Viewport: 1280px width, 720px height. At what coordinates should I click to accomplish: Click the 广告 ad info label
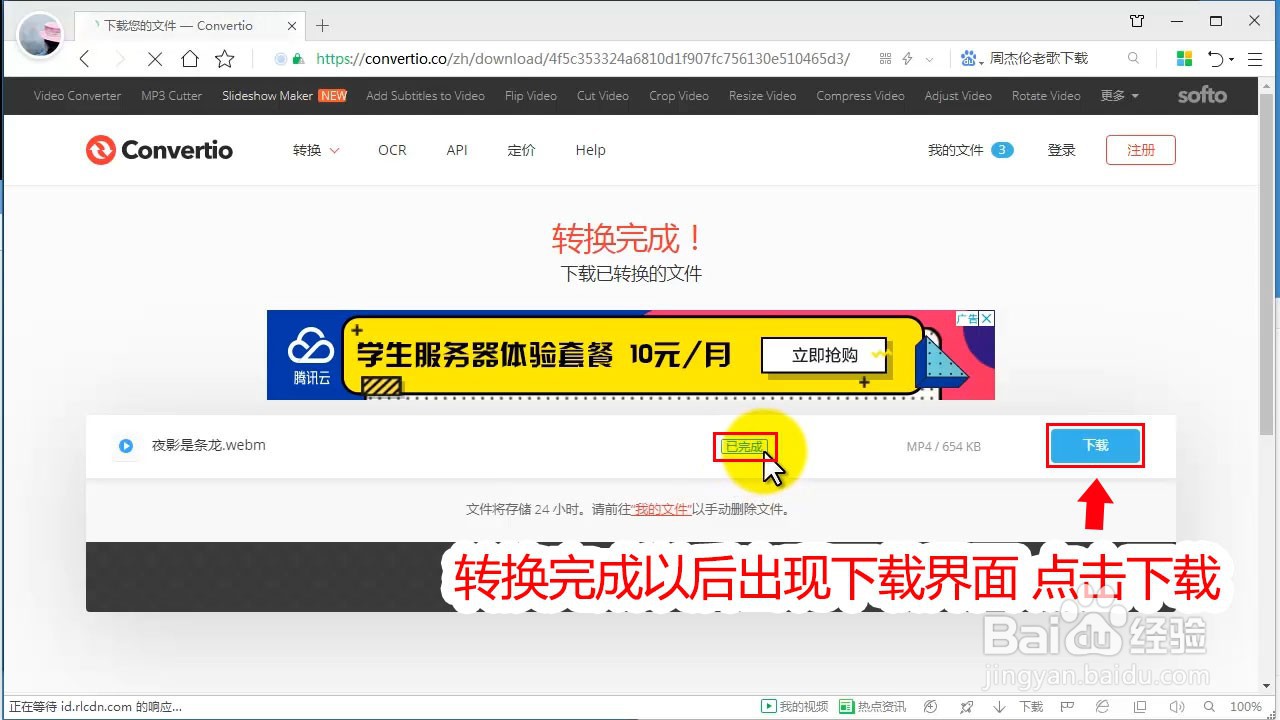pyautogui.click(x=966, y=319)
